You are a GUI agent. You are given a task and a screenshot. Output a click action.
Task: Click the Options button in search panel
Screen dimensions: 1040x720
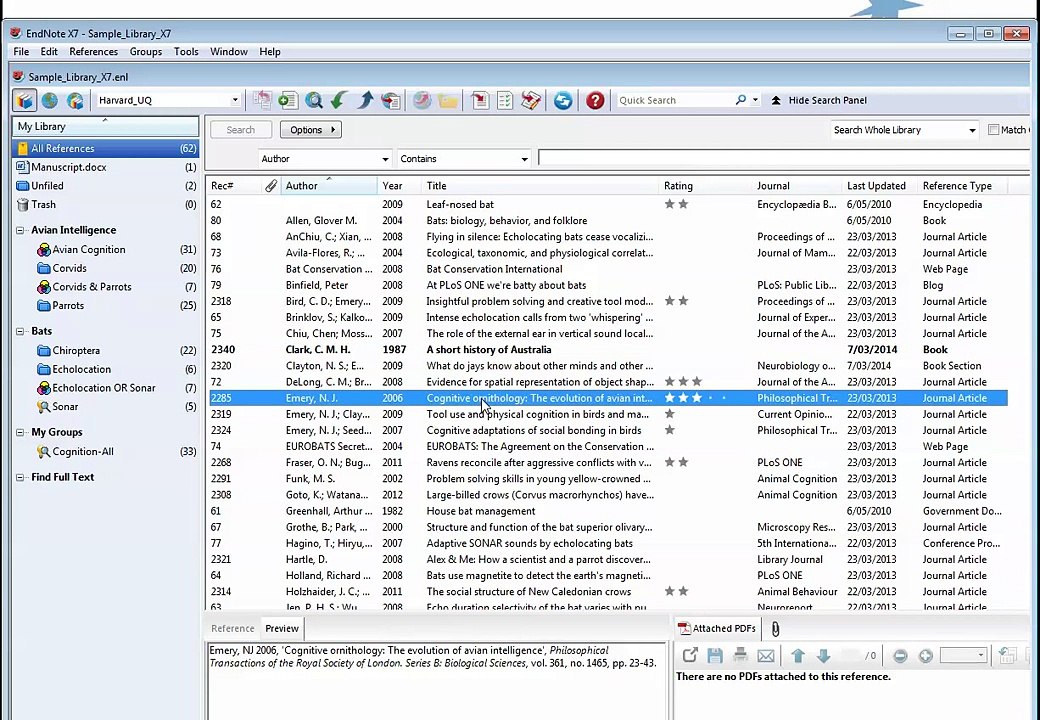[x=311, y=130]
